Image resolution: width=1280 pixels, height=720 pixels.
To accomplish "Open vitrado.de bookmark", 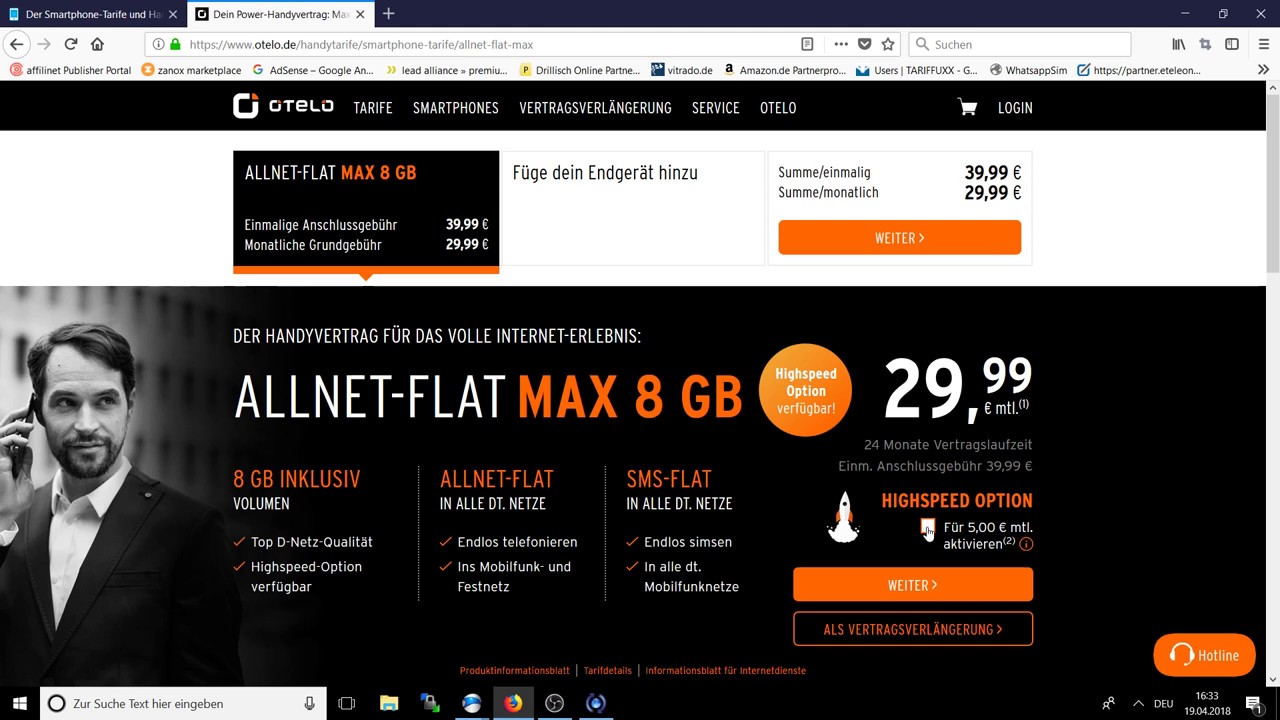I will click(681, 70).
